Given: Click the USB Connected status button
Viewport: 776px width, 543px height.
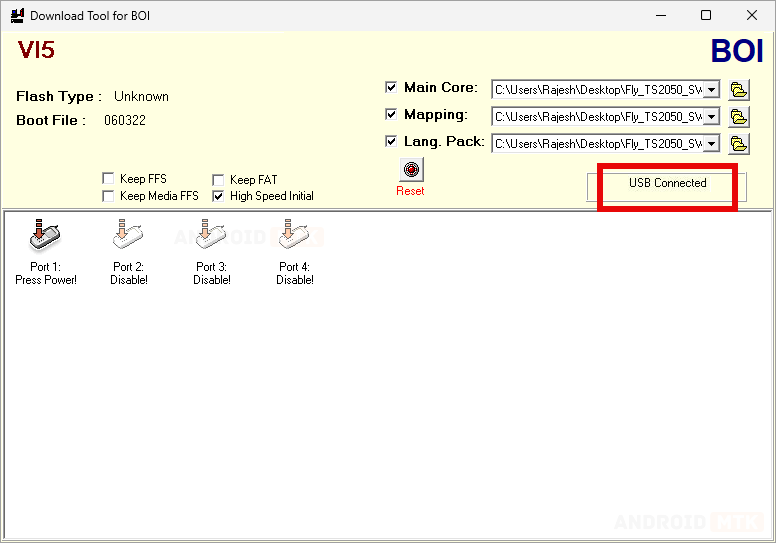Looking at the screenshot, I should [667, 185].
